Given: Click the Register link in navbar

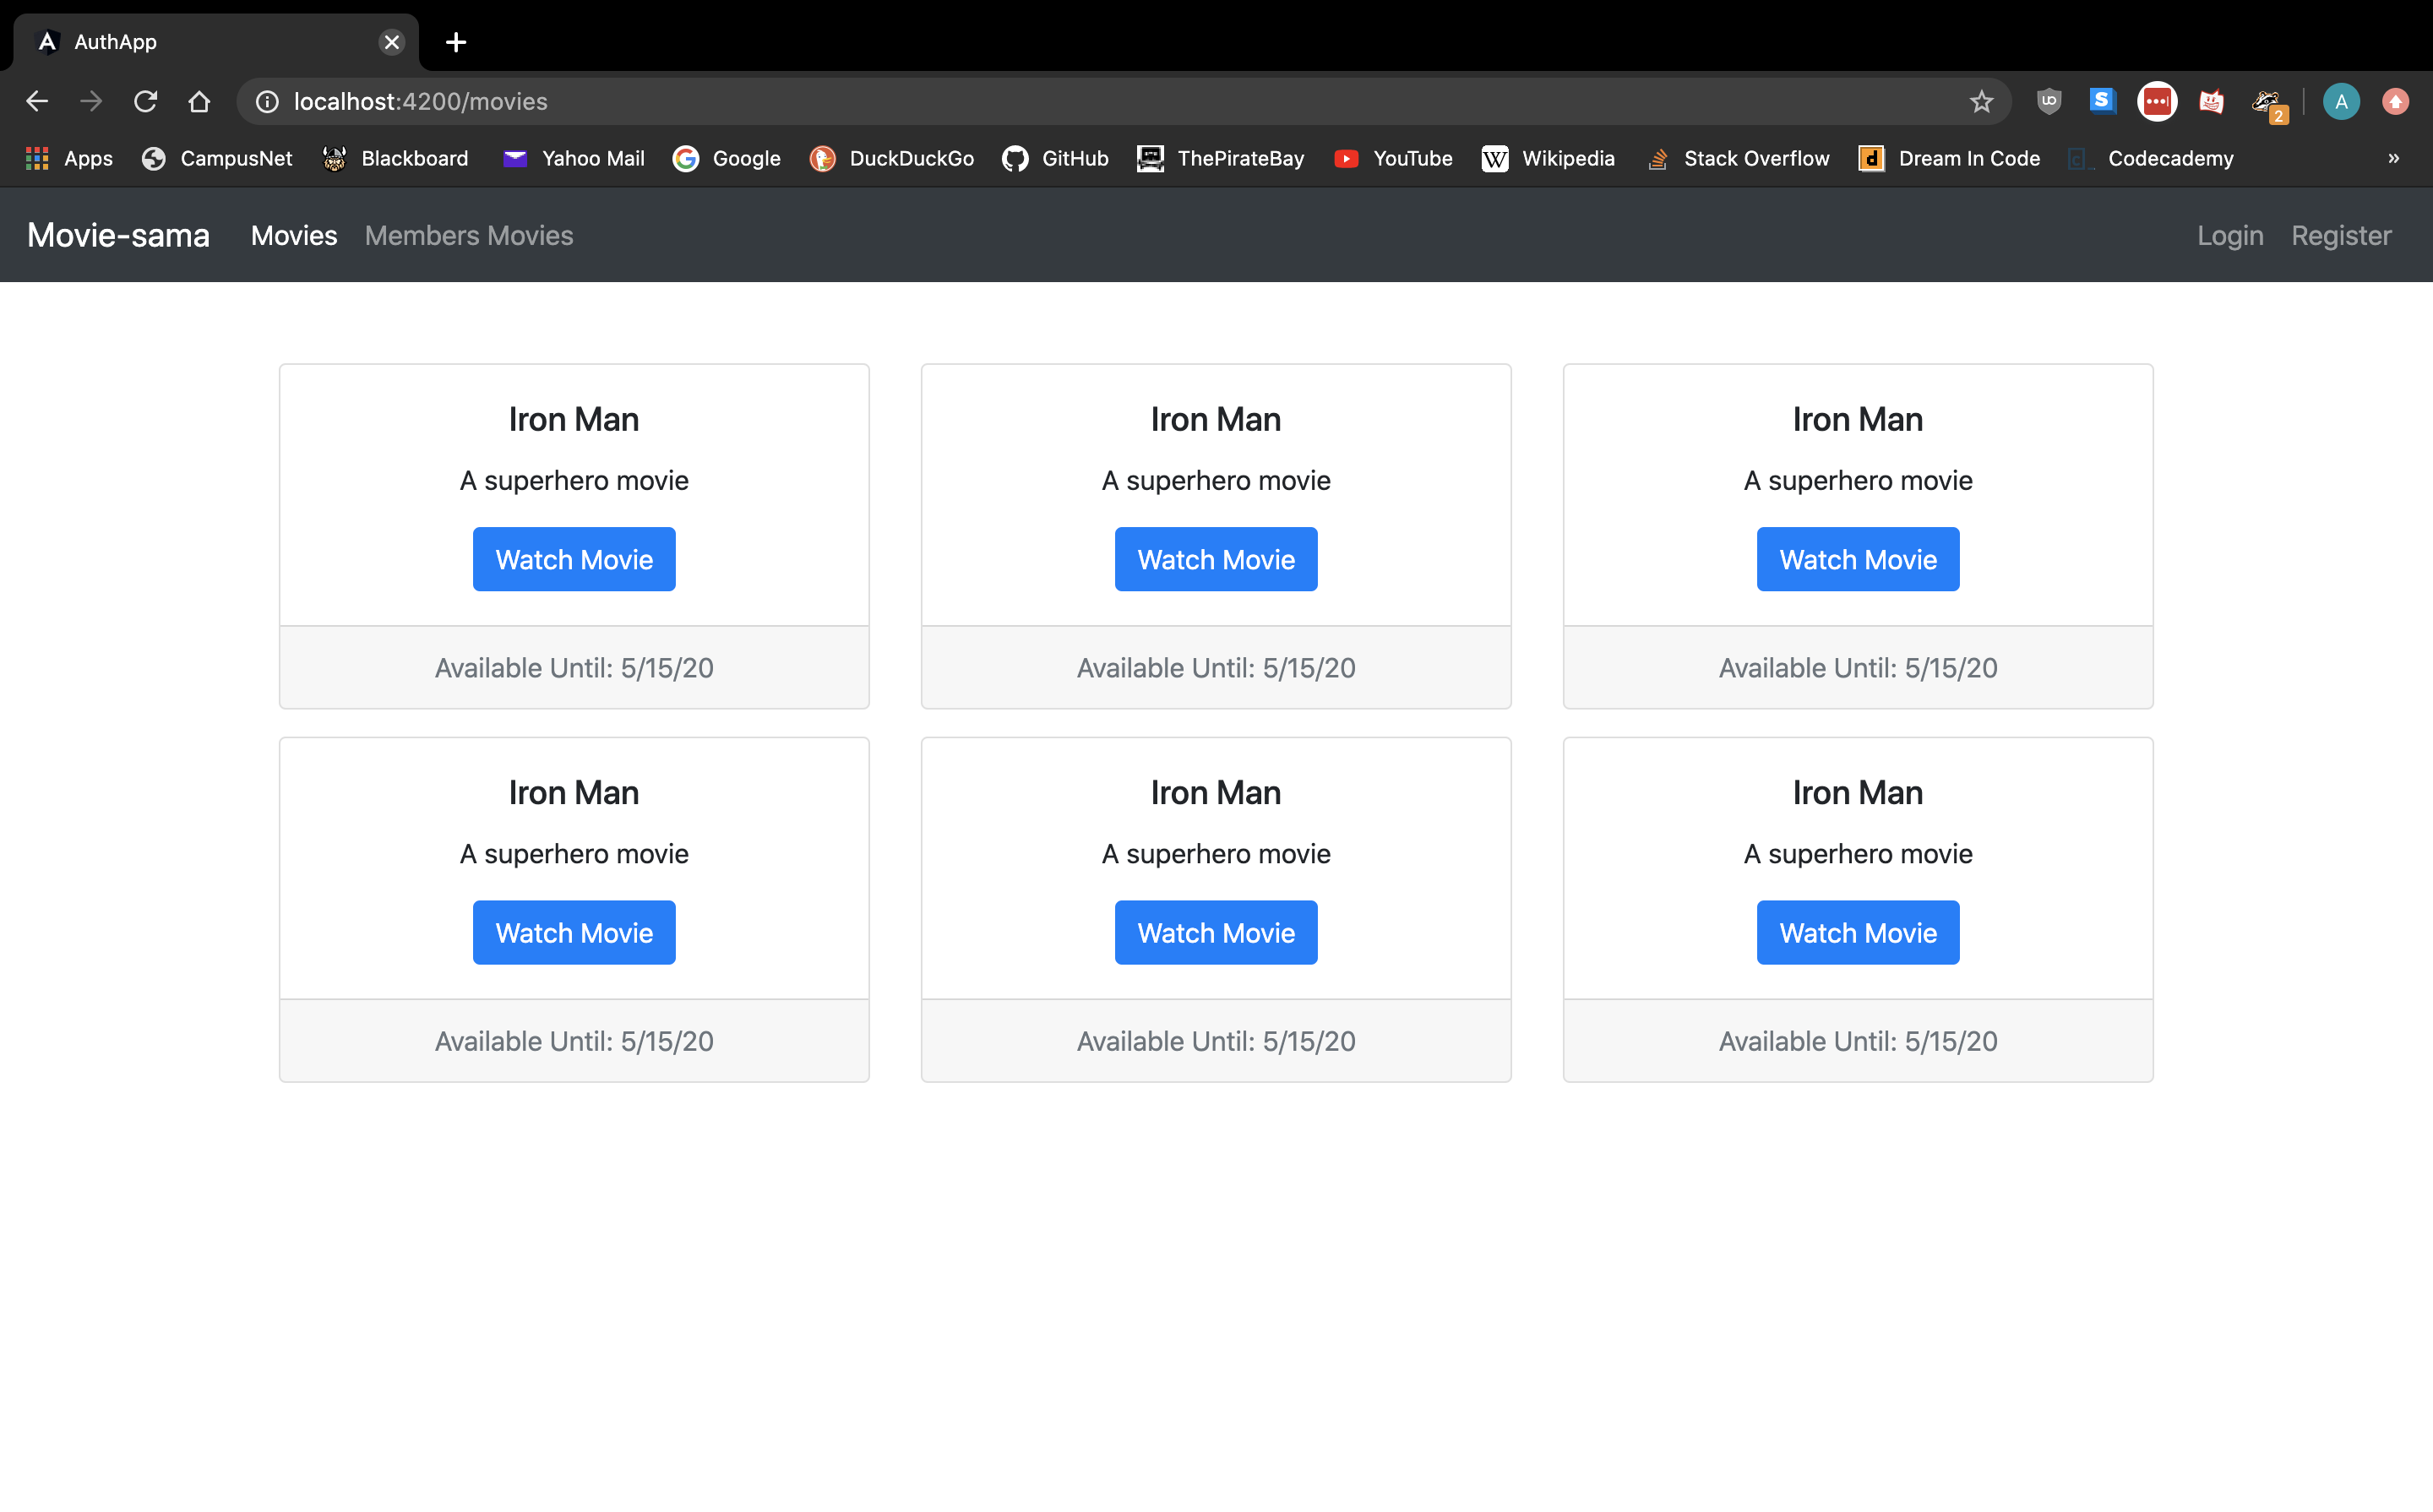Looking at the screenshot, I should tap(2341, 235).
